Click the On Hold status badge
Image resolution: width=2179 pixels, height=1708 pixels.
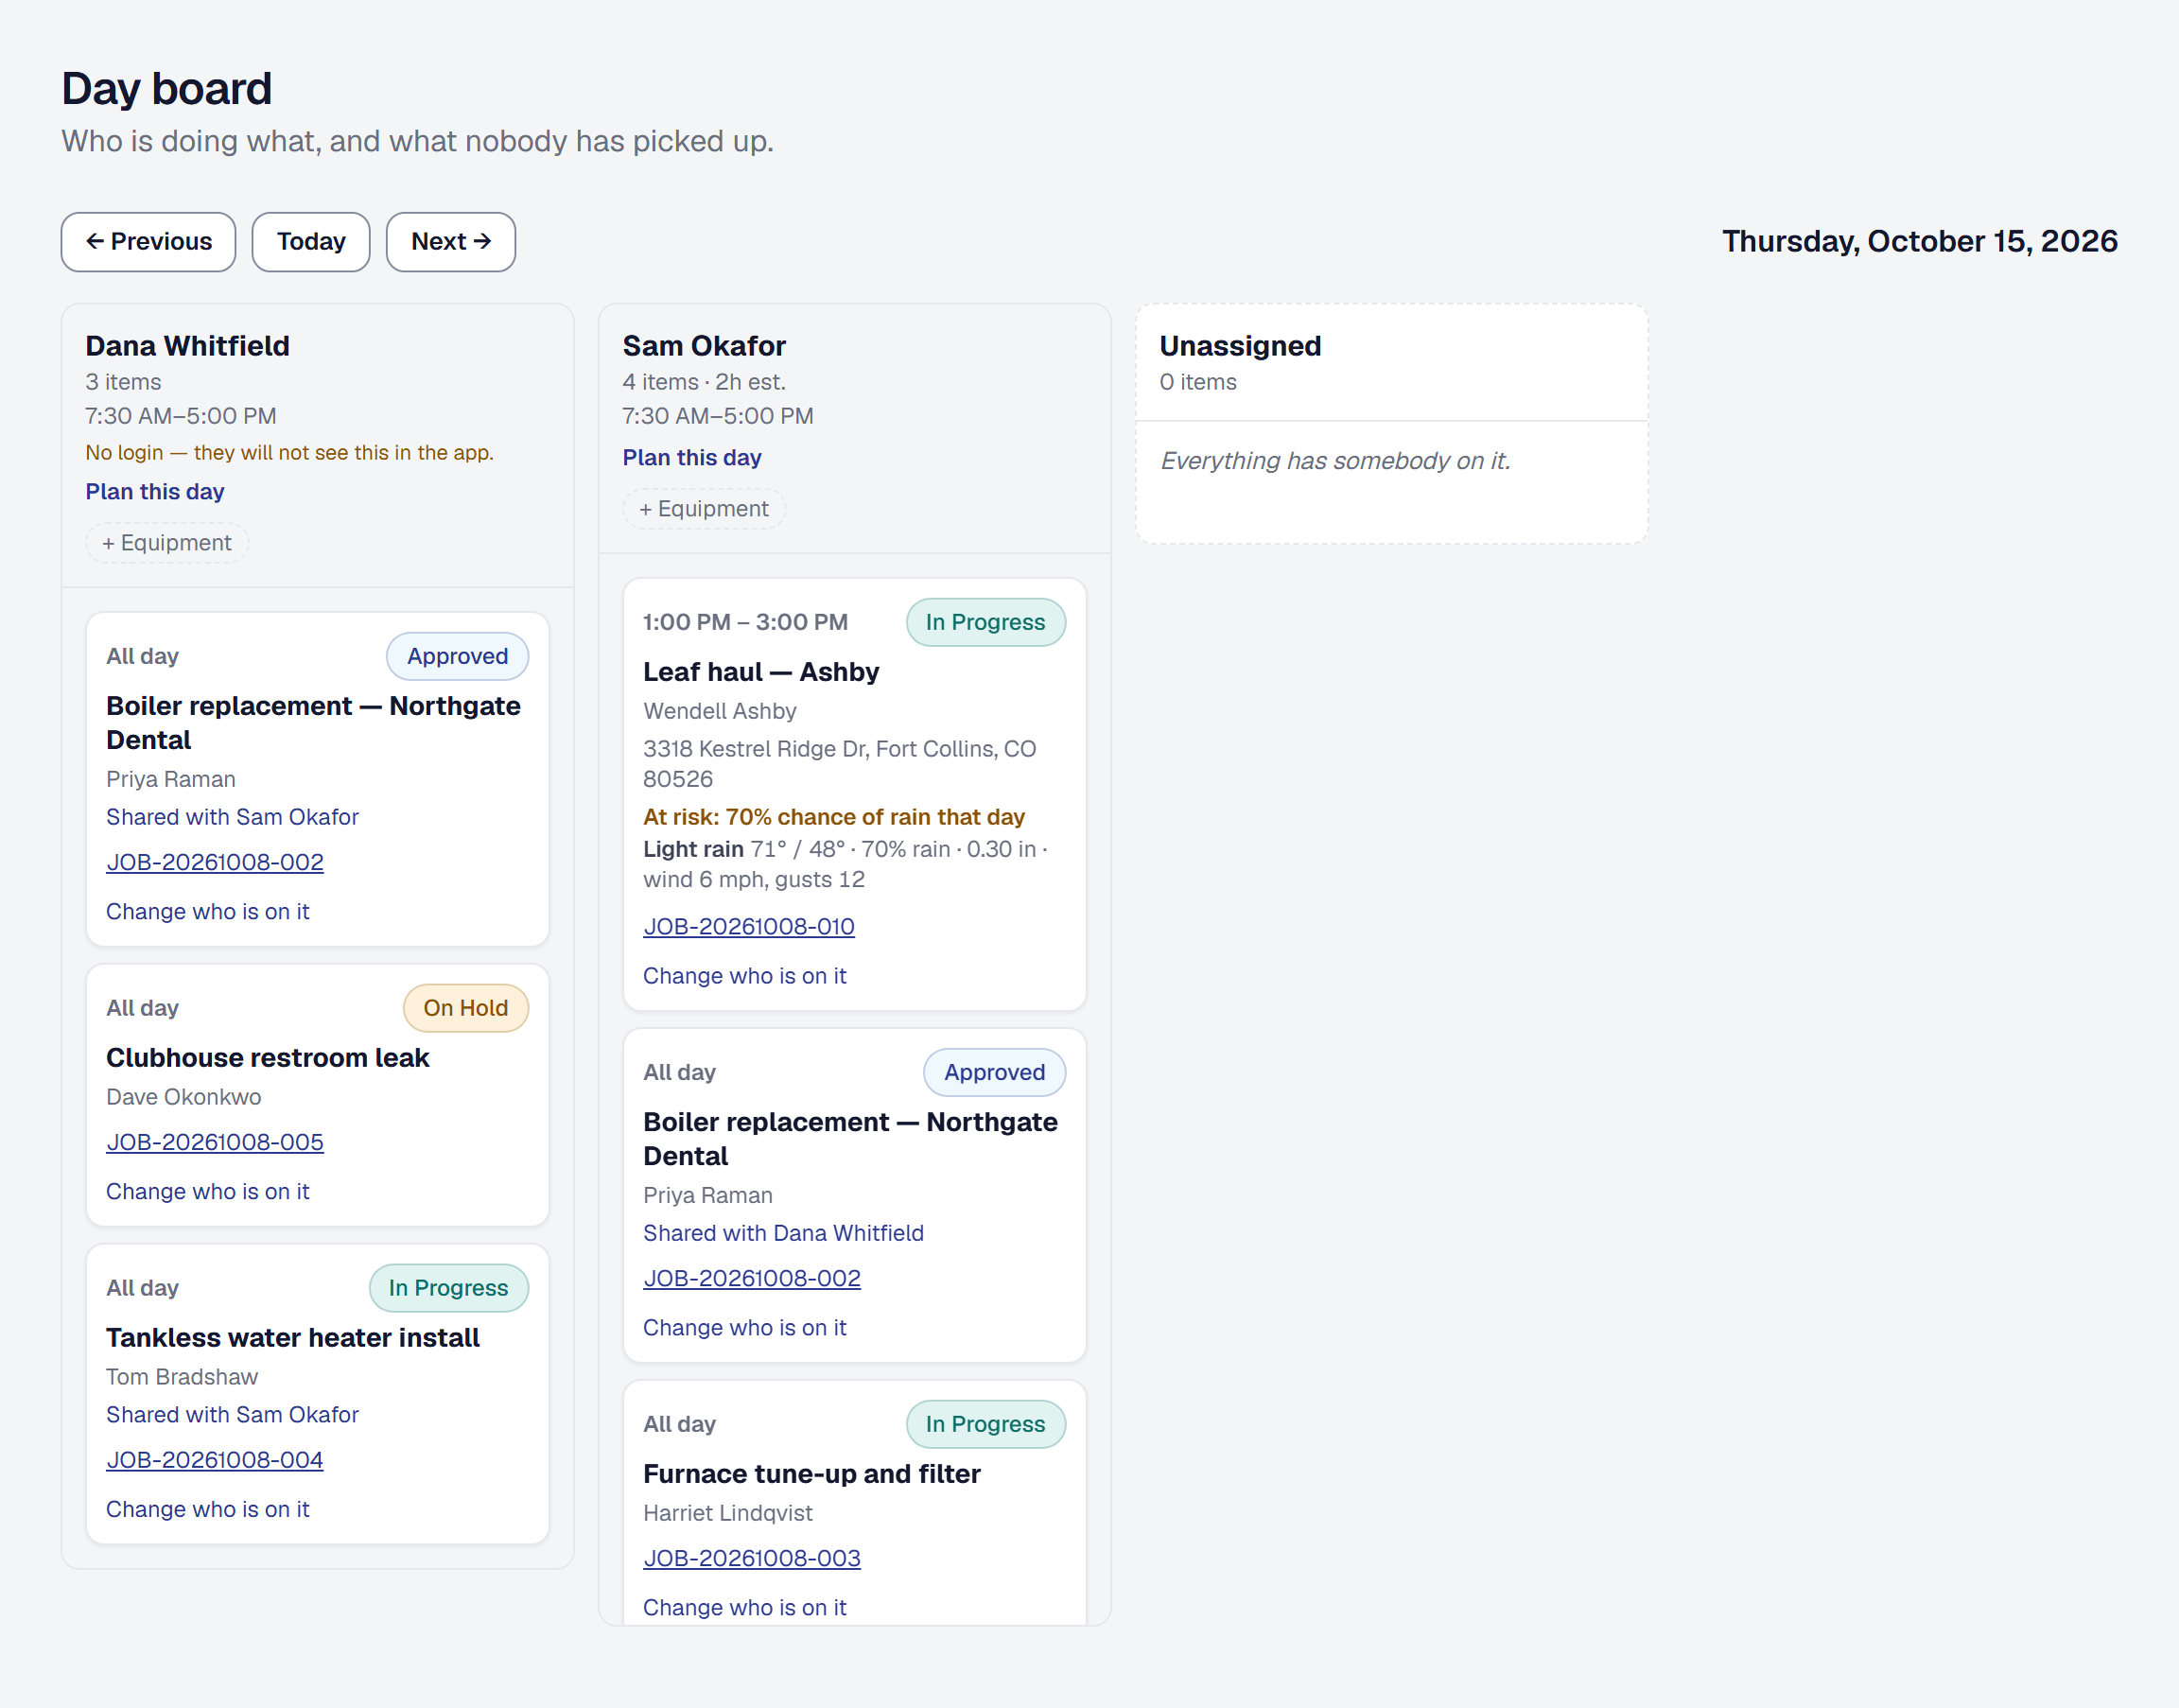pyautogui.click(x=466, y=1008)
